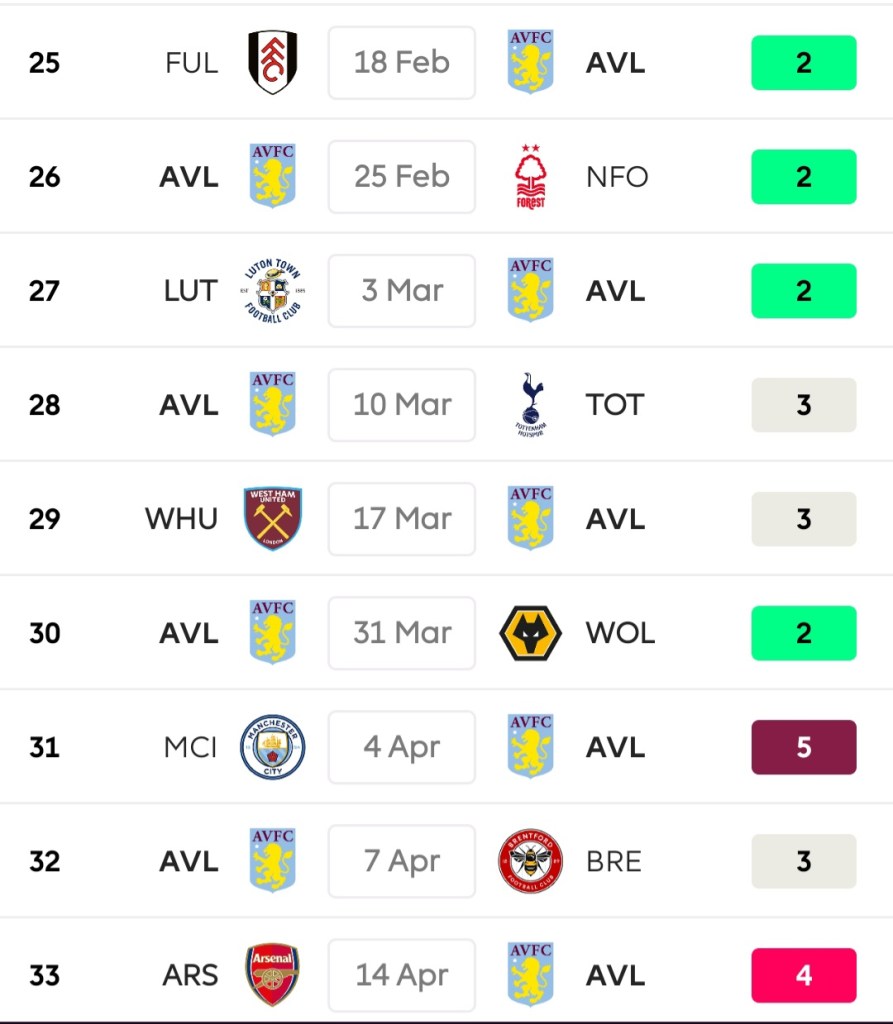
Task: Click the Arsenal club crest
Action: click(272, 975)
